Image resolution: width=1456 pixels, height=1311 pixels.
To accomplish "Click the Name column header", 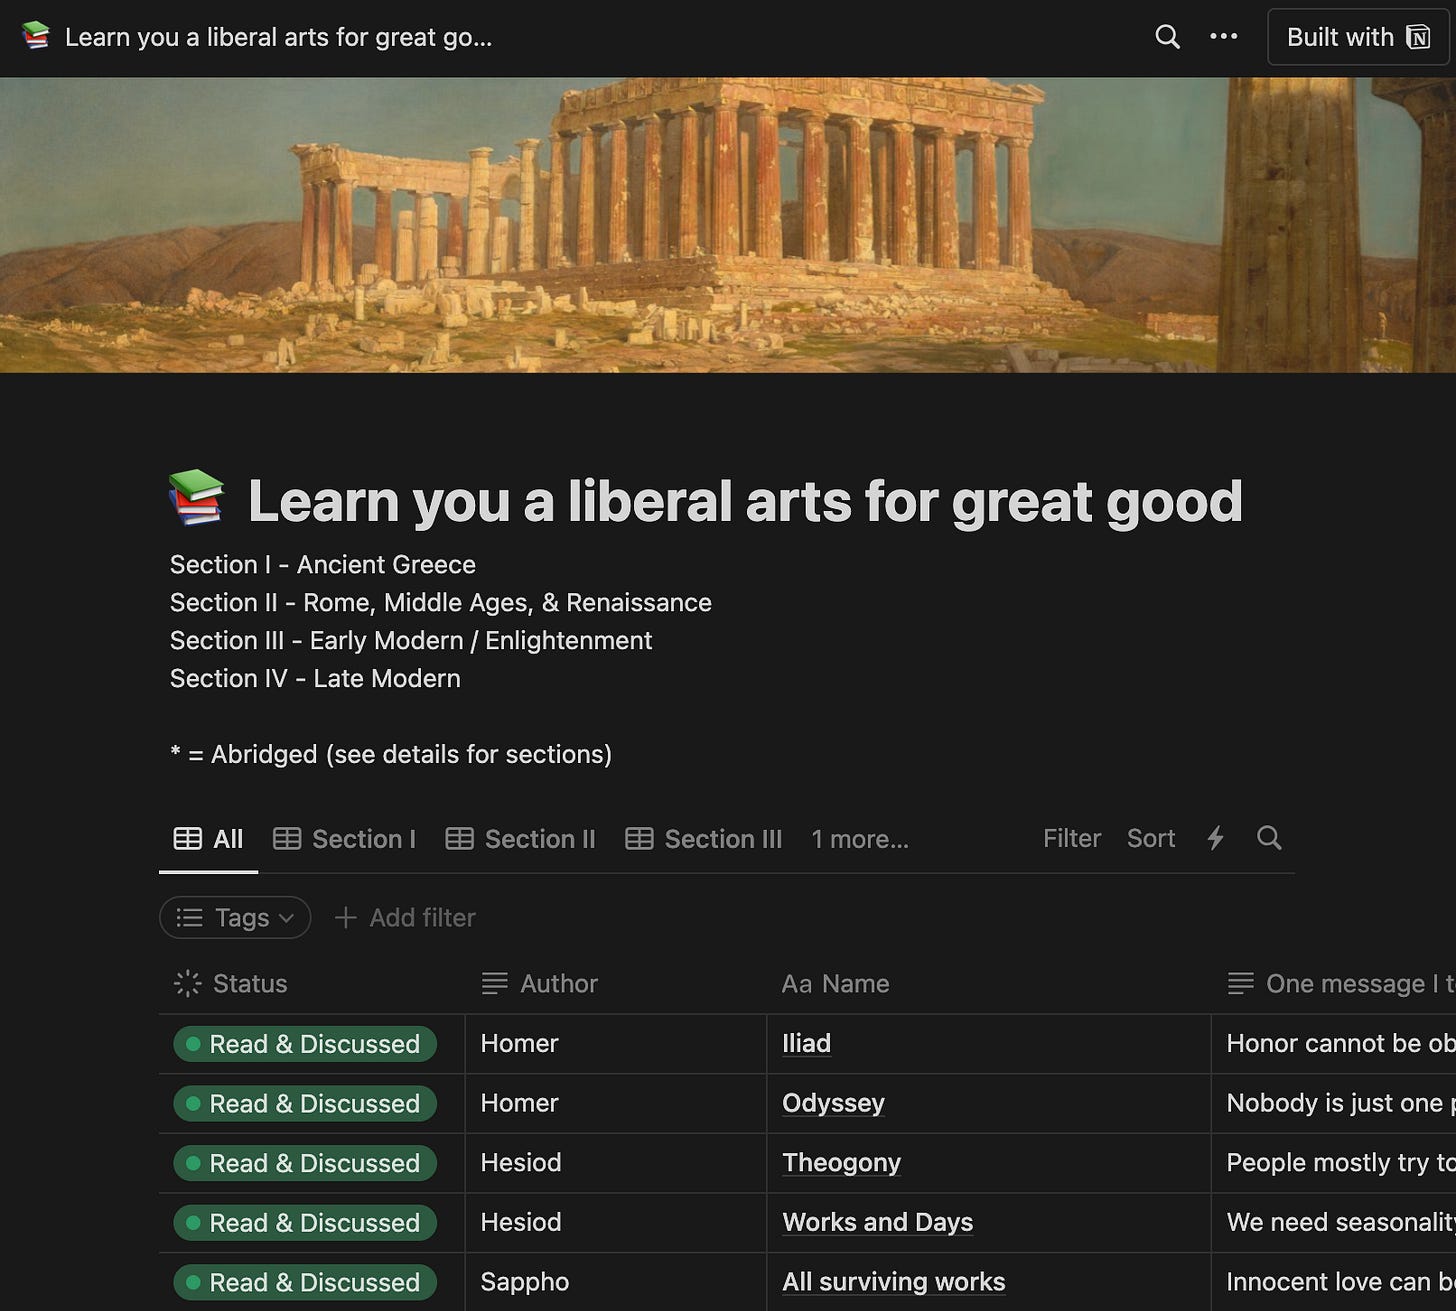I will coord(989,984).
